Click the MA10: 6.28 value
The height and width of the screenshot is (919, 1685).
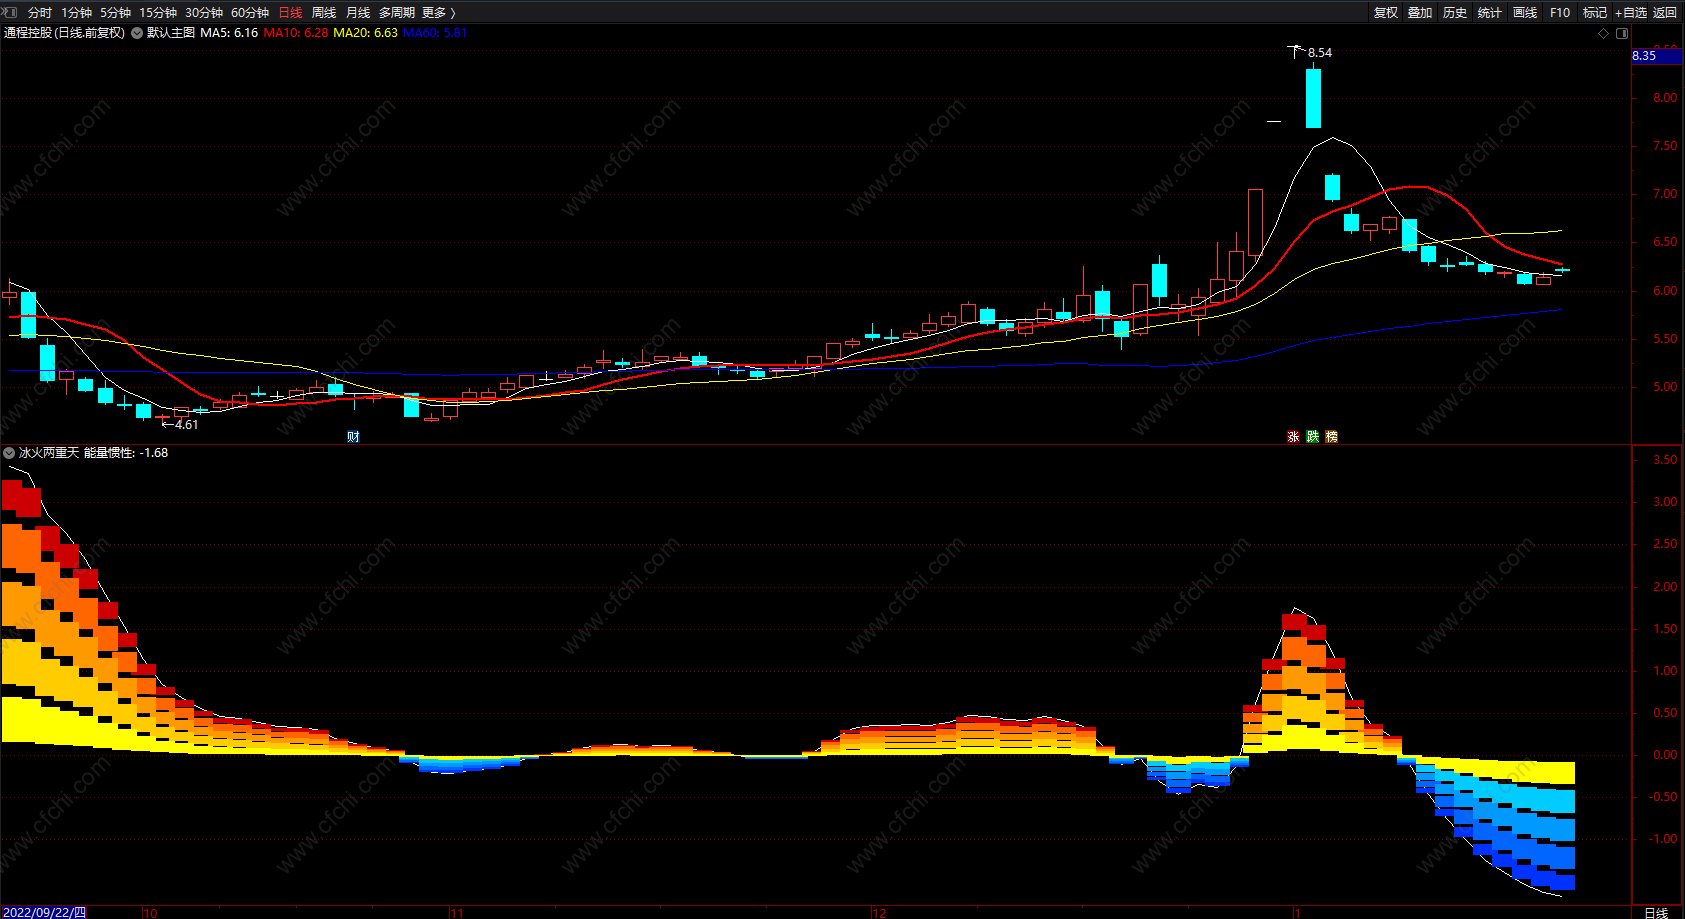(x=296, y=33)
